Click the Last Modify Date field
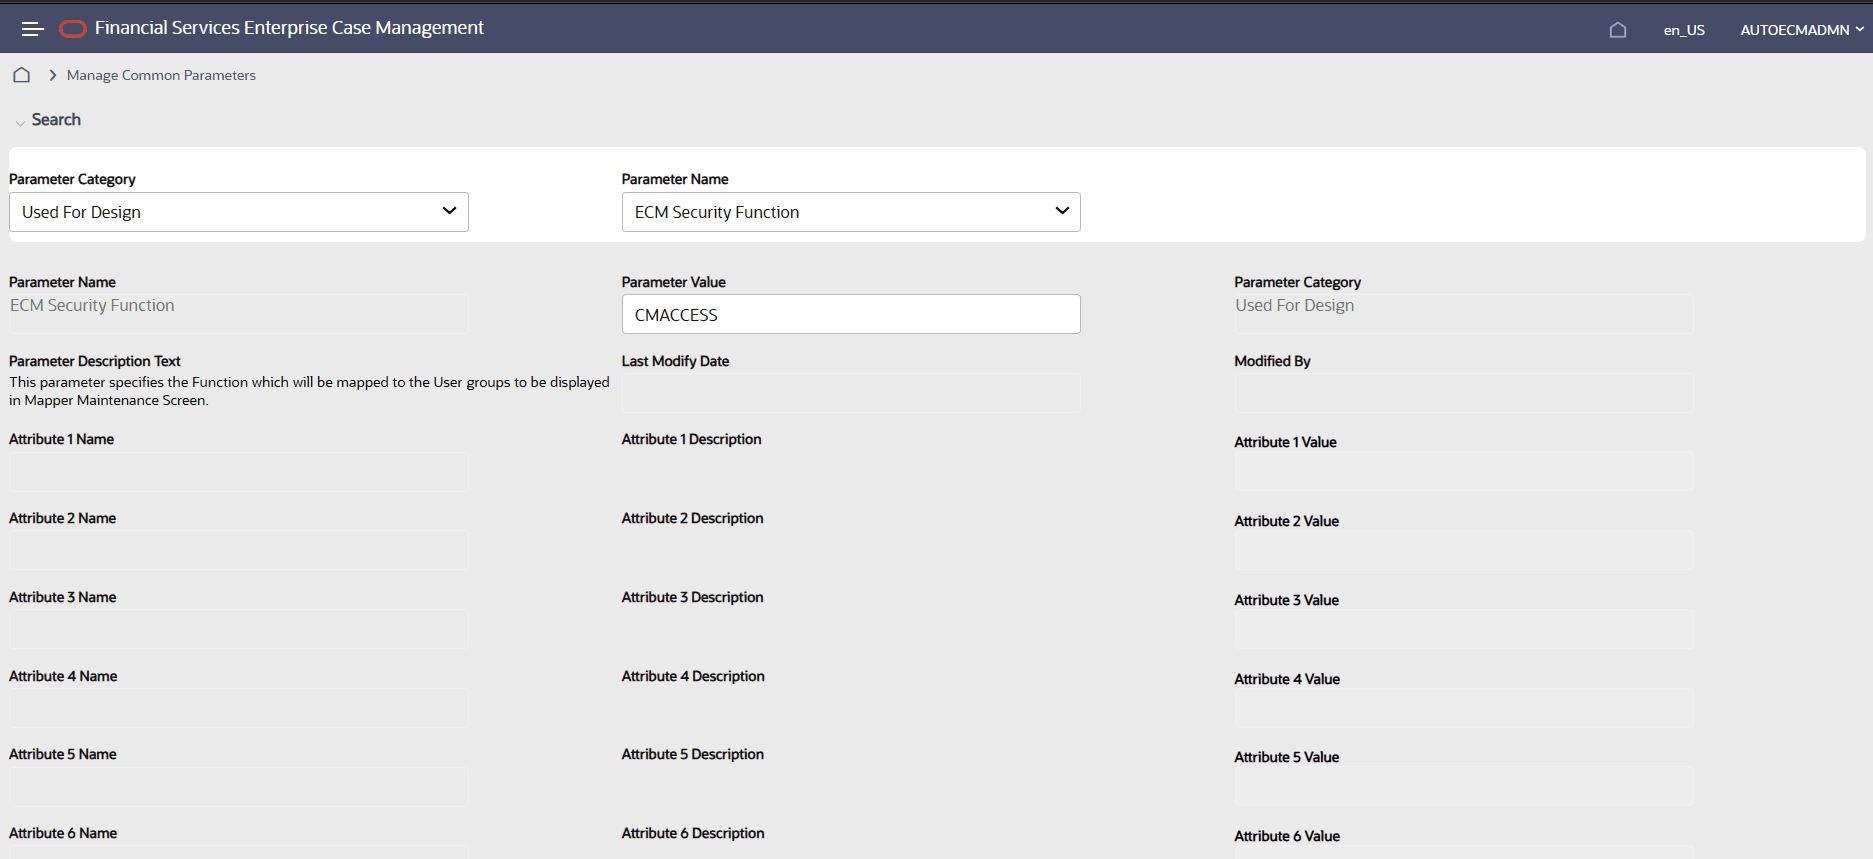 [851, 393]
